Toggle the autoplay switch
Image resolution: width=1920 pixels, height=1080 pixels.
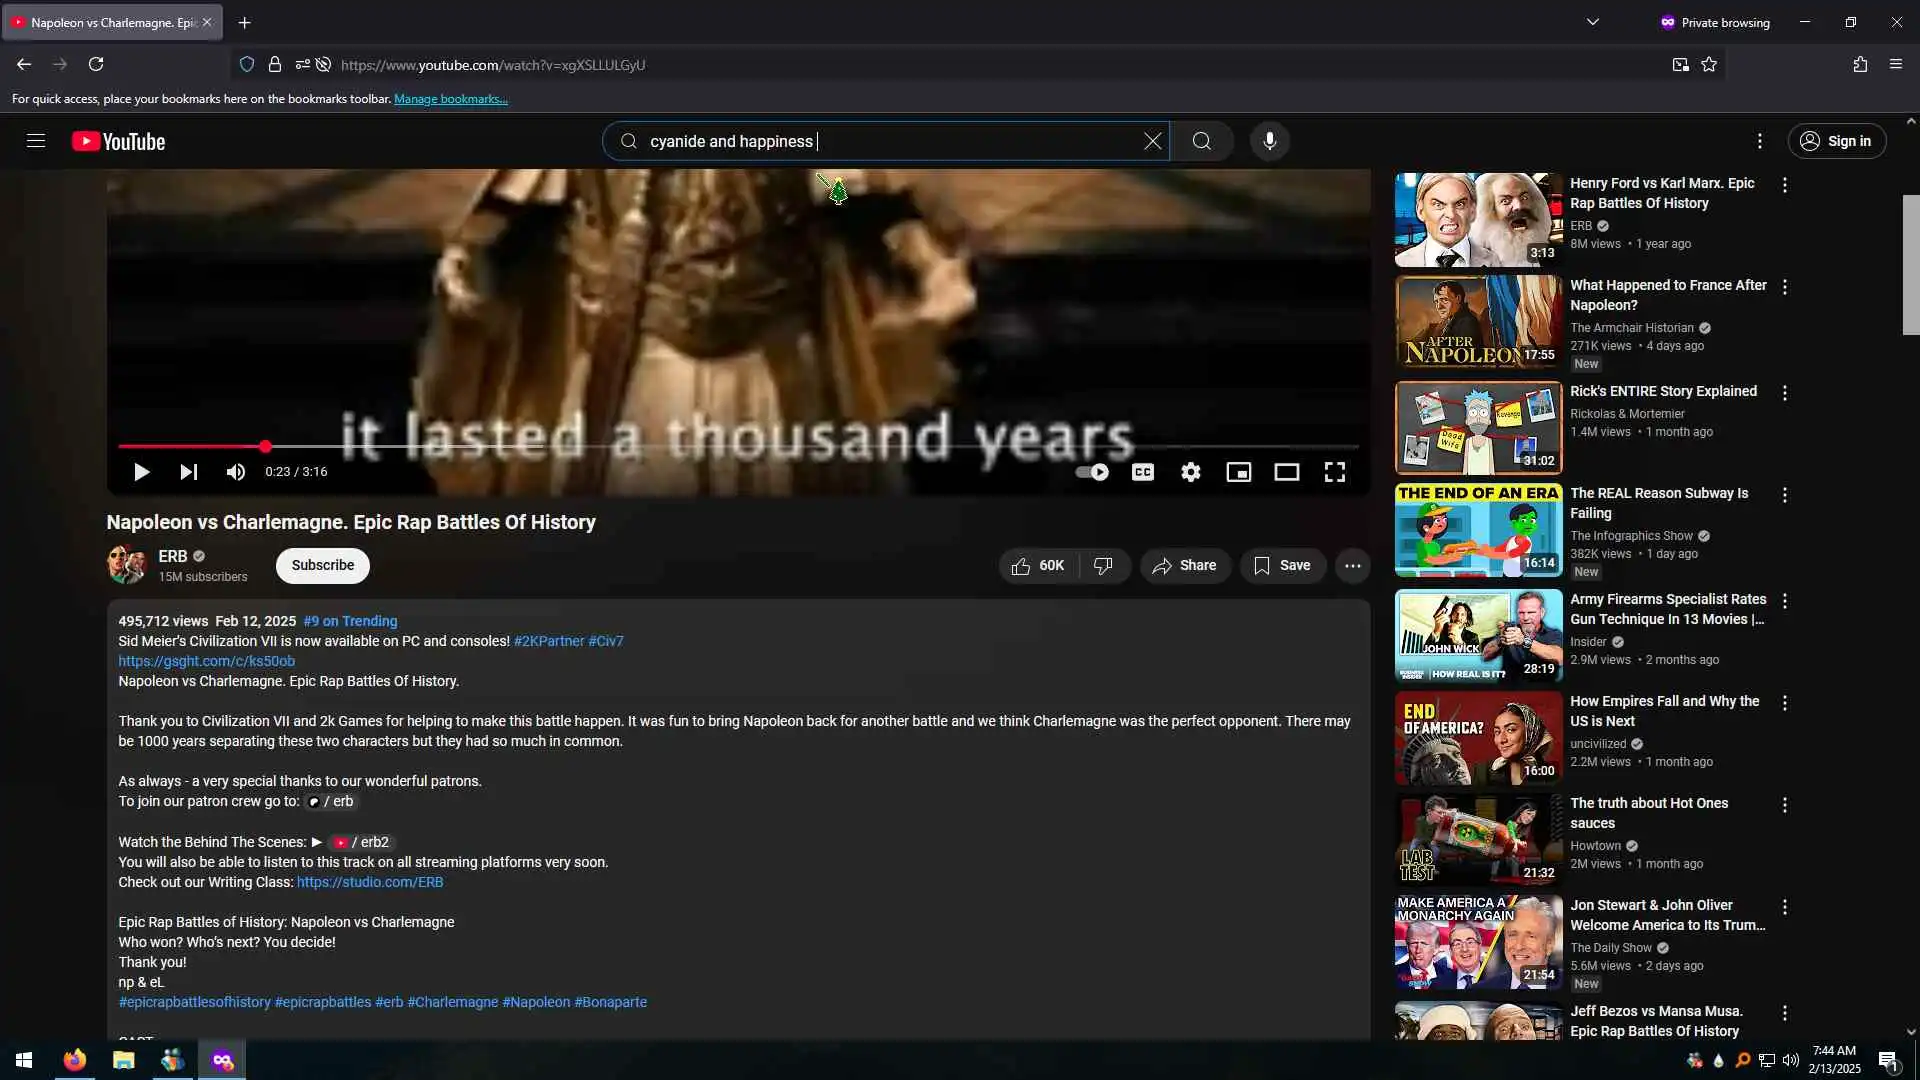tap(1092, 472)
